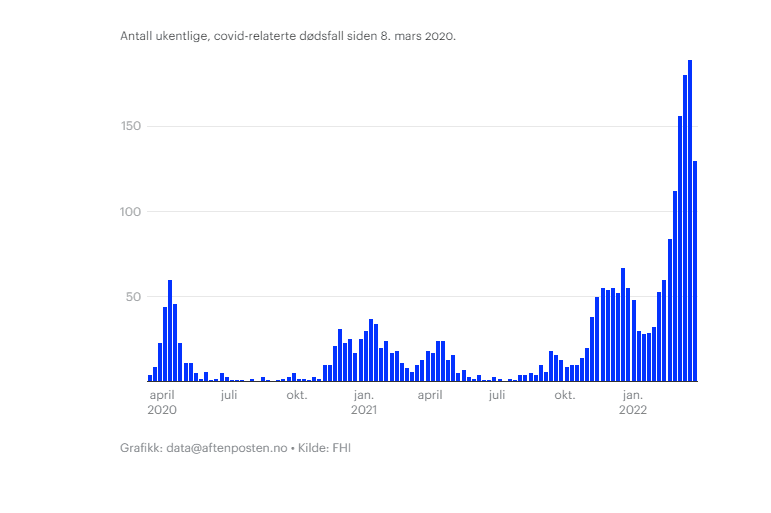Select the 150 y-axis label
The image size is (771, 513).
(x=131, y=126)
